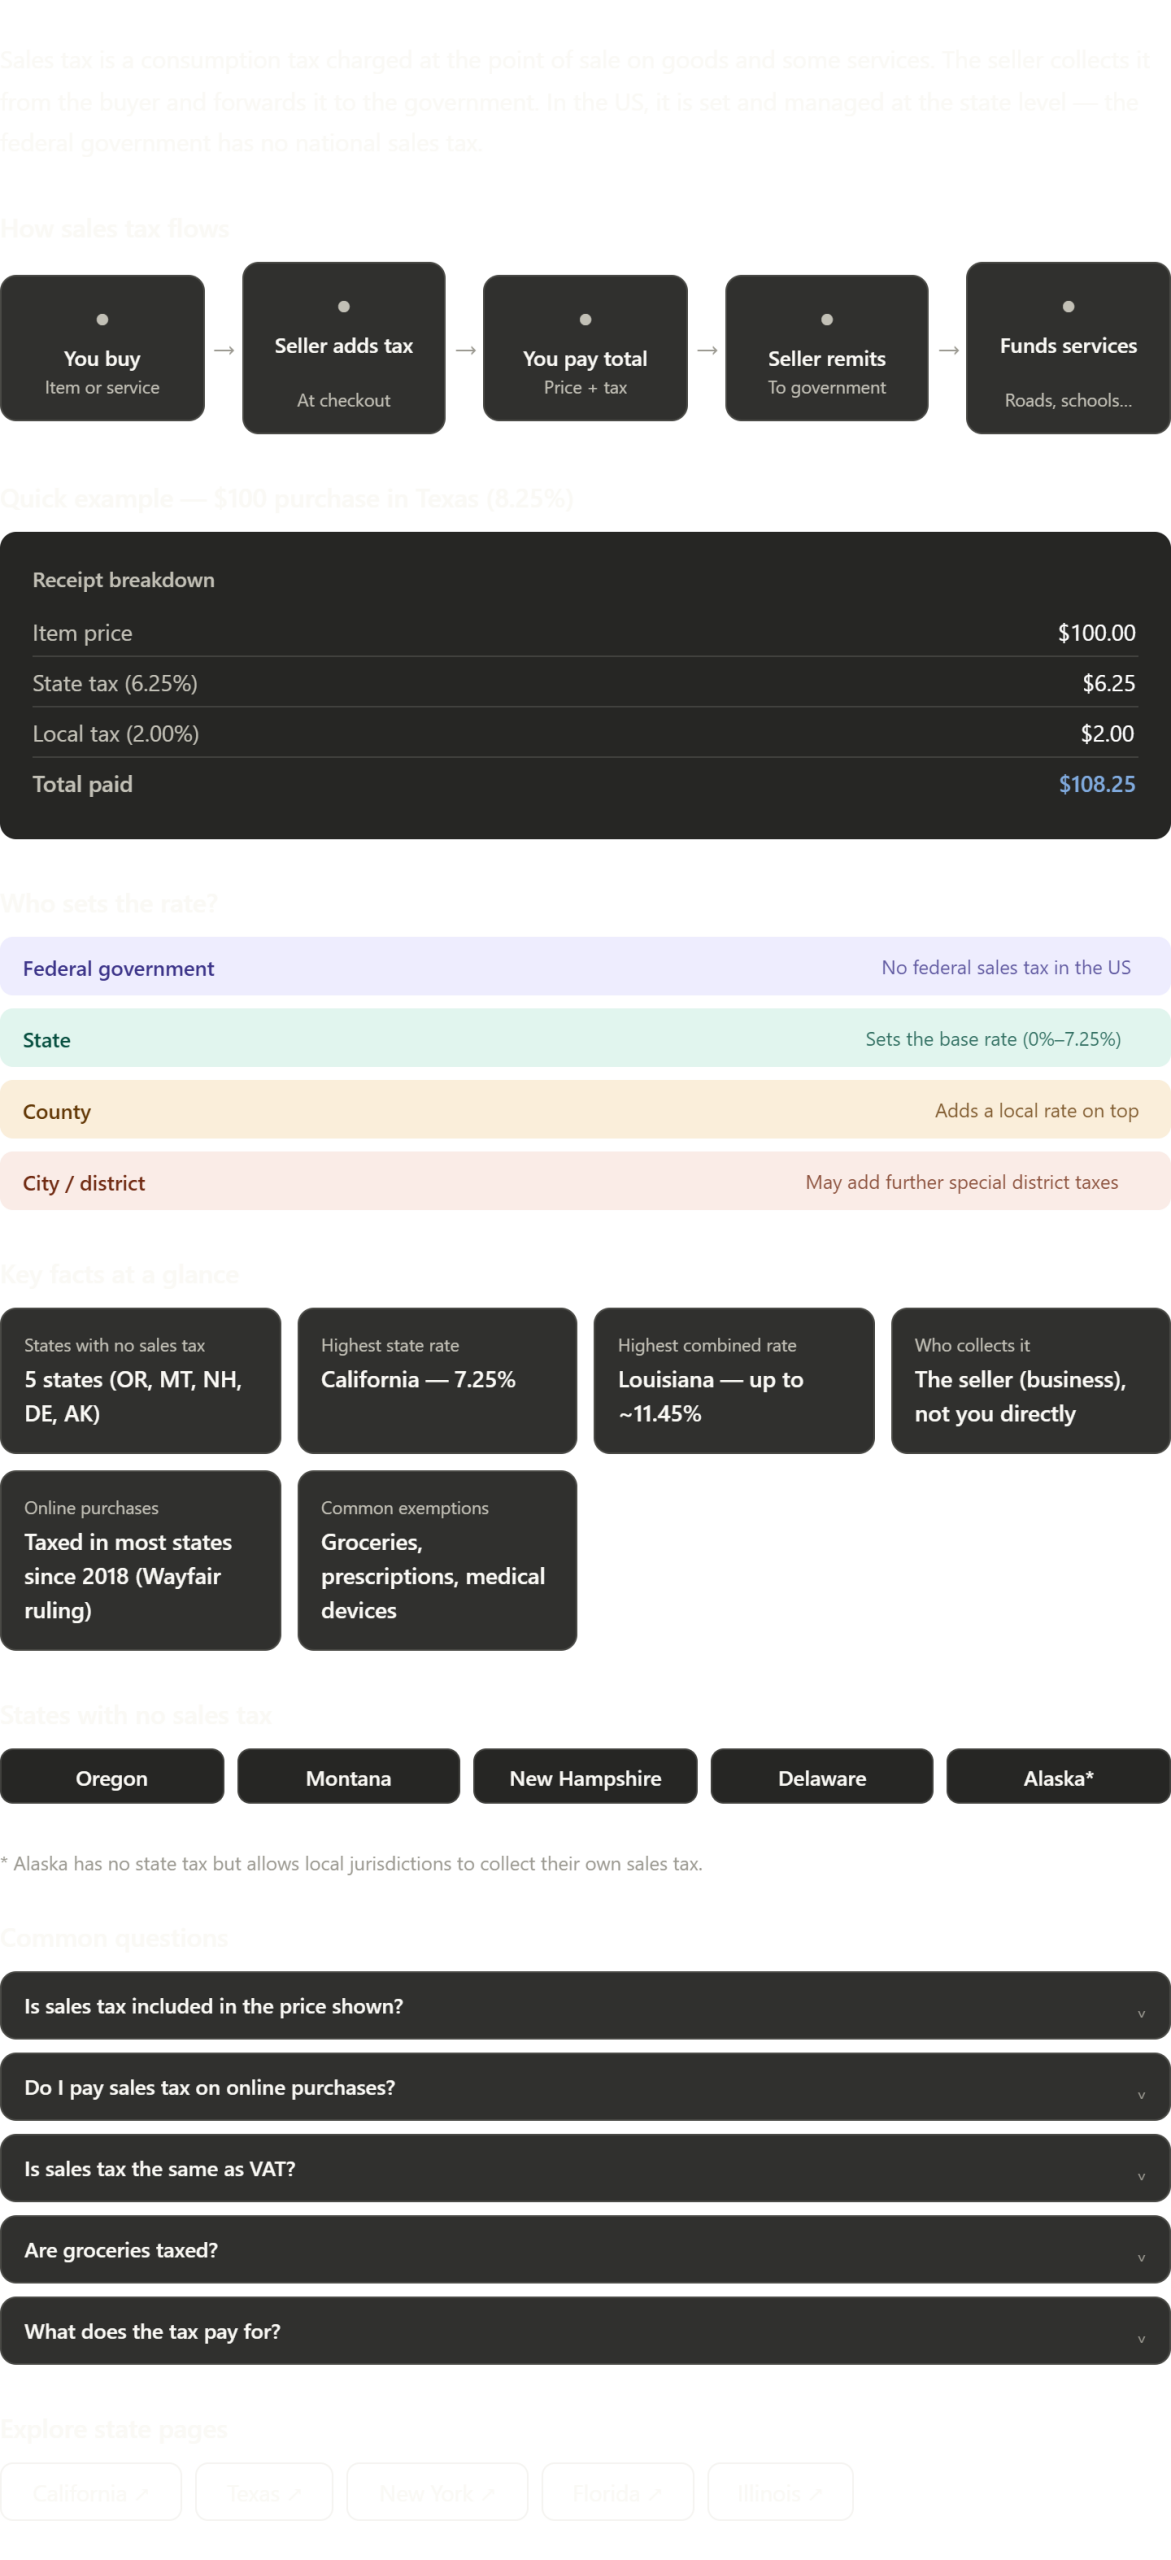Click the Oregon no-sales-tax chip
The width and height of the screenshot is (1171, 2560).
112,1777
